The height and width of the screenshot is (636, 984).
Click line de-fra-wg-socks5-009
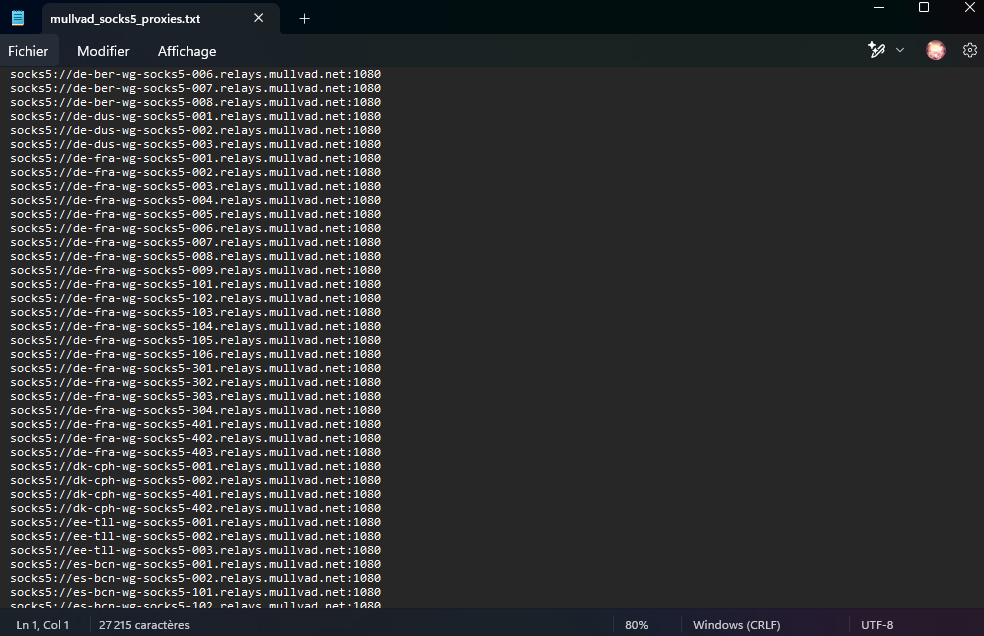pos(195,270)
